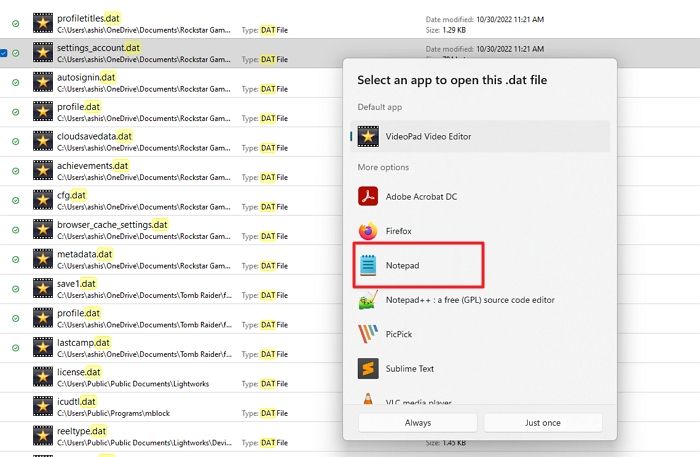Image resolution: width=700 pixels, height=457 pixels.
Task: Select the achievements.dat file name
Action: (93, 166)
